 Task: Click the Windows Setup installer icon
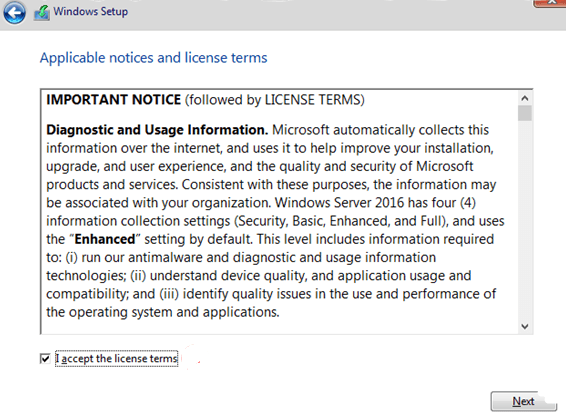(42, 13)
